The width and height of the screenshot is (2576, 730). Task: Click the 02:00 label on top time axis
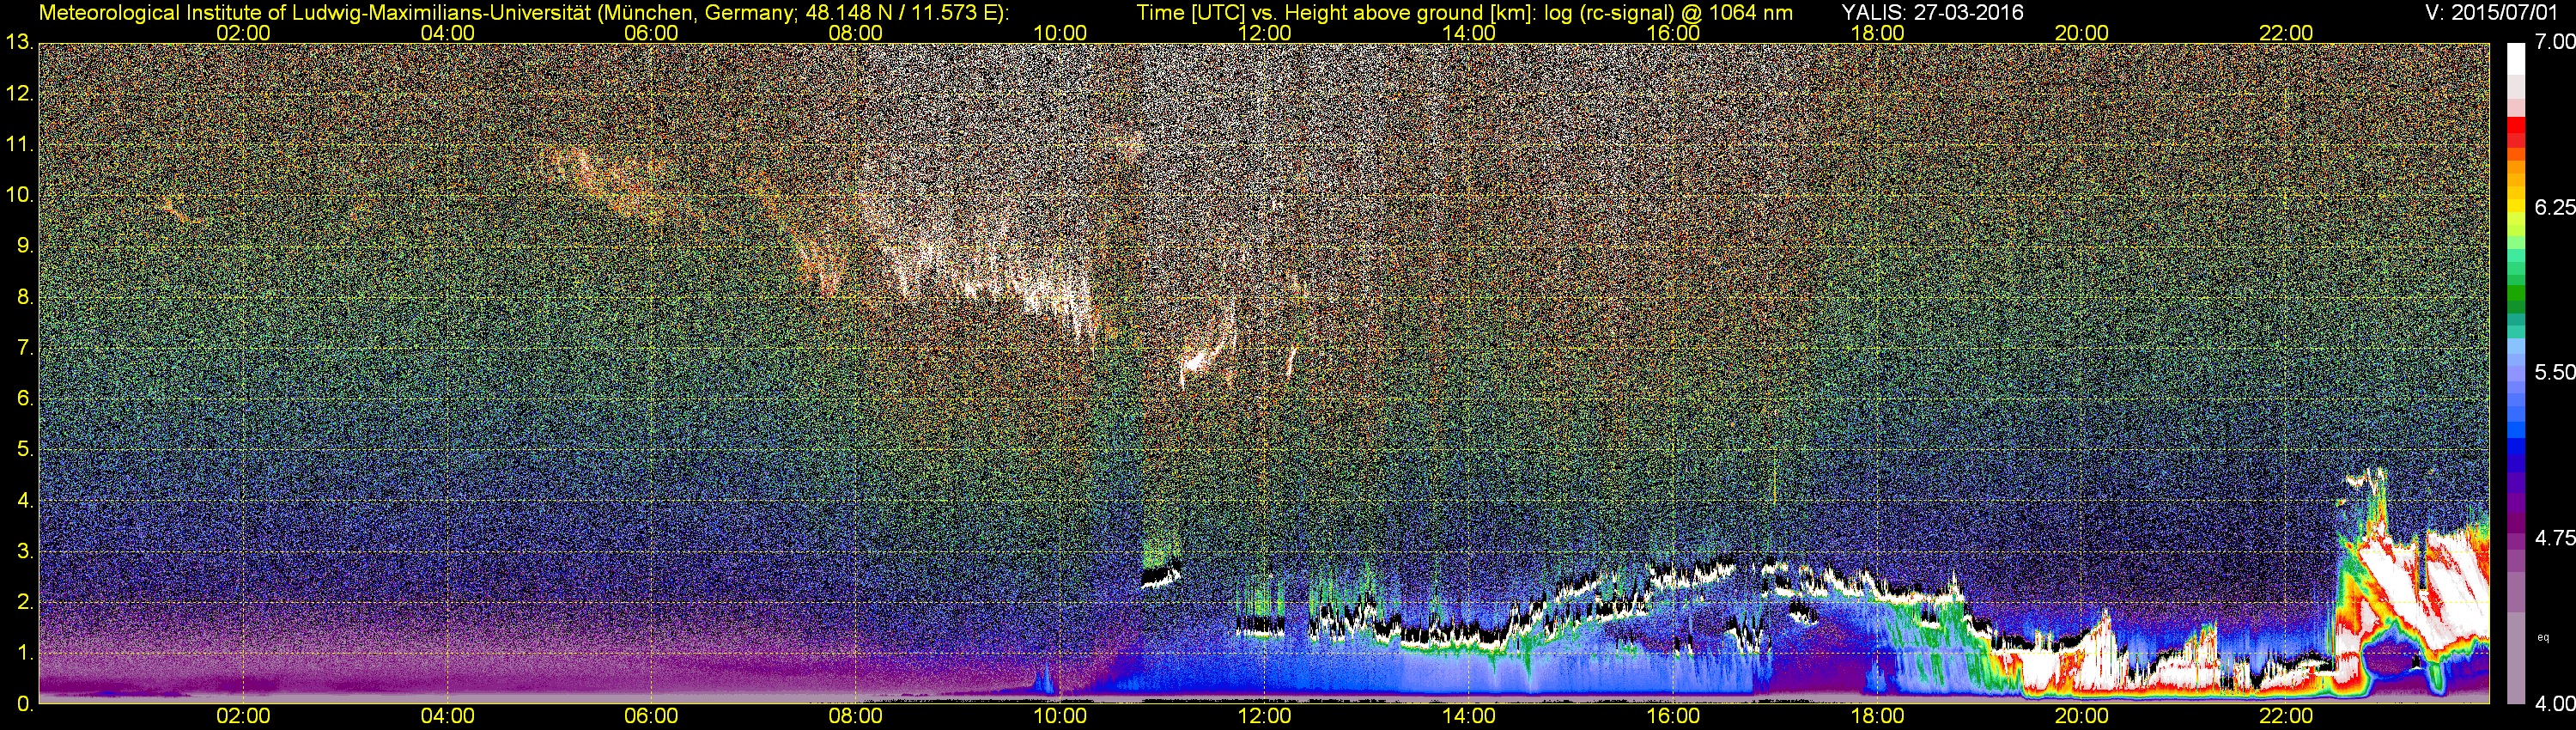click(243, 33)
